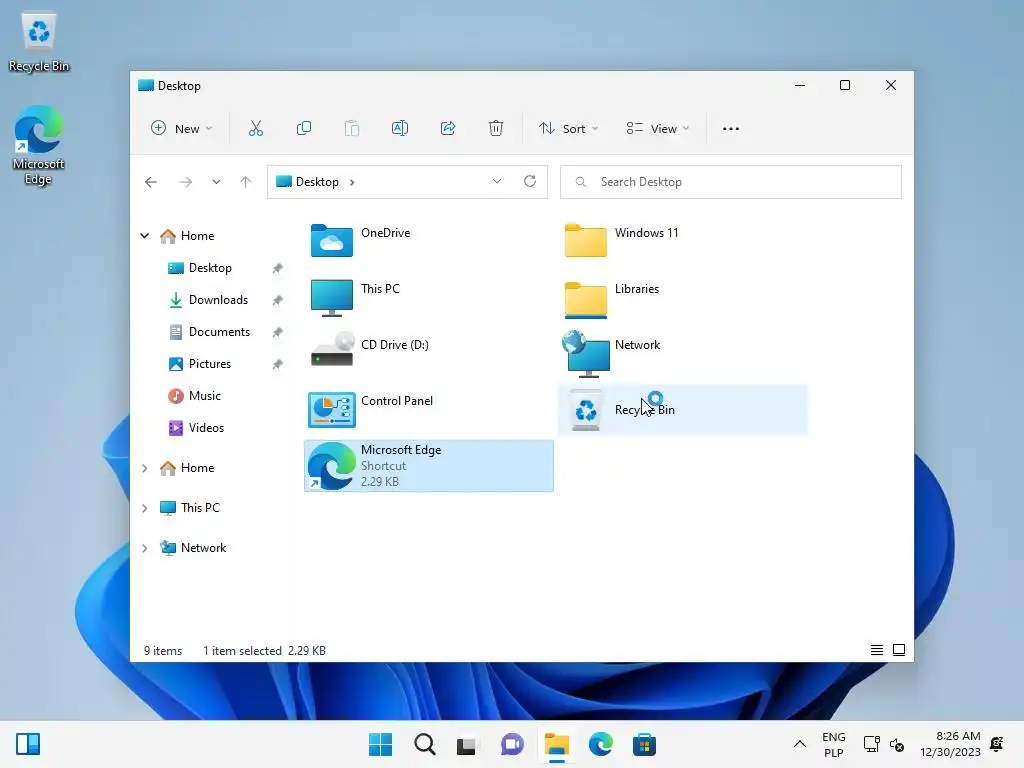Open Pictures in the navigation pane

pyautogui.click(x=210, y=364)
